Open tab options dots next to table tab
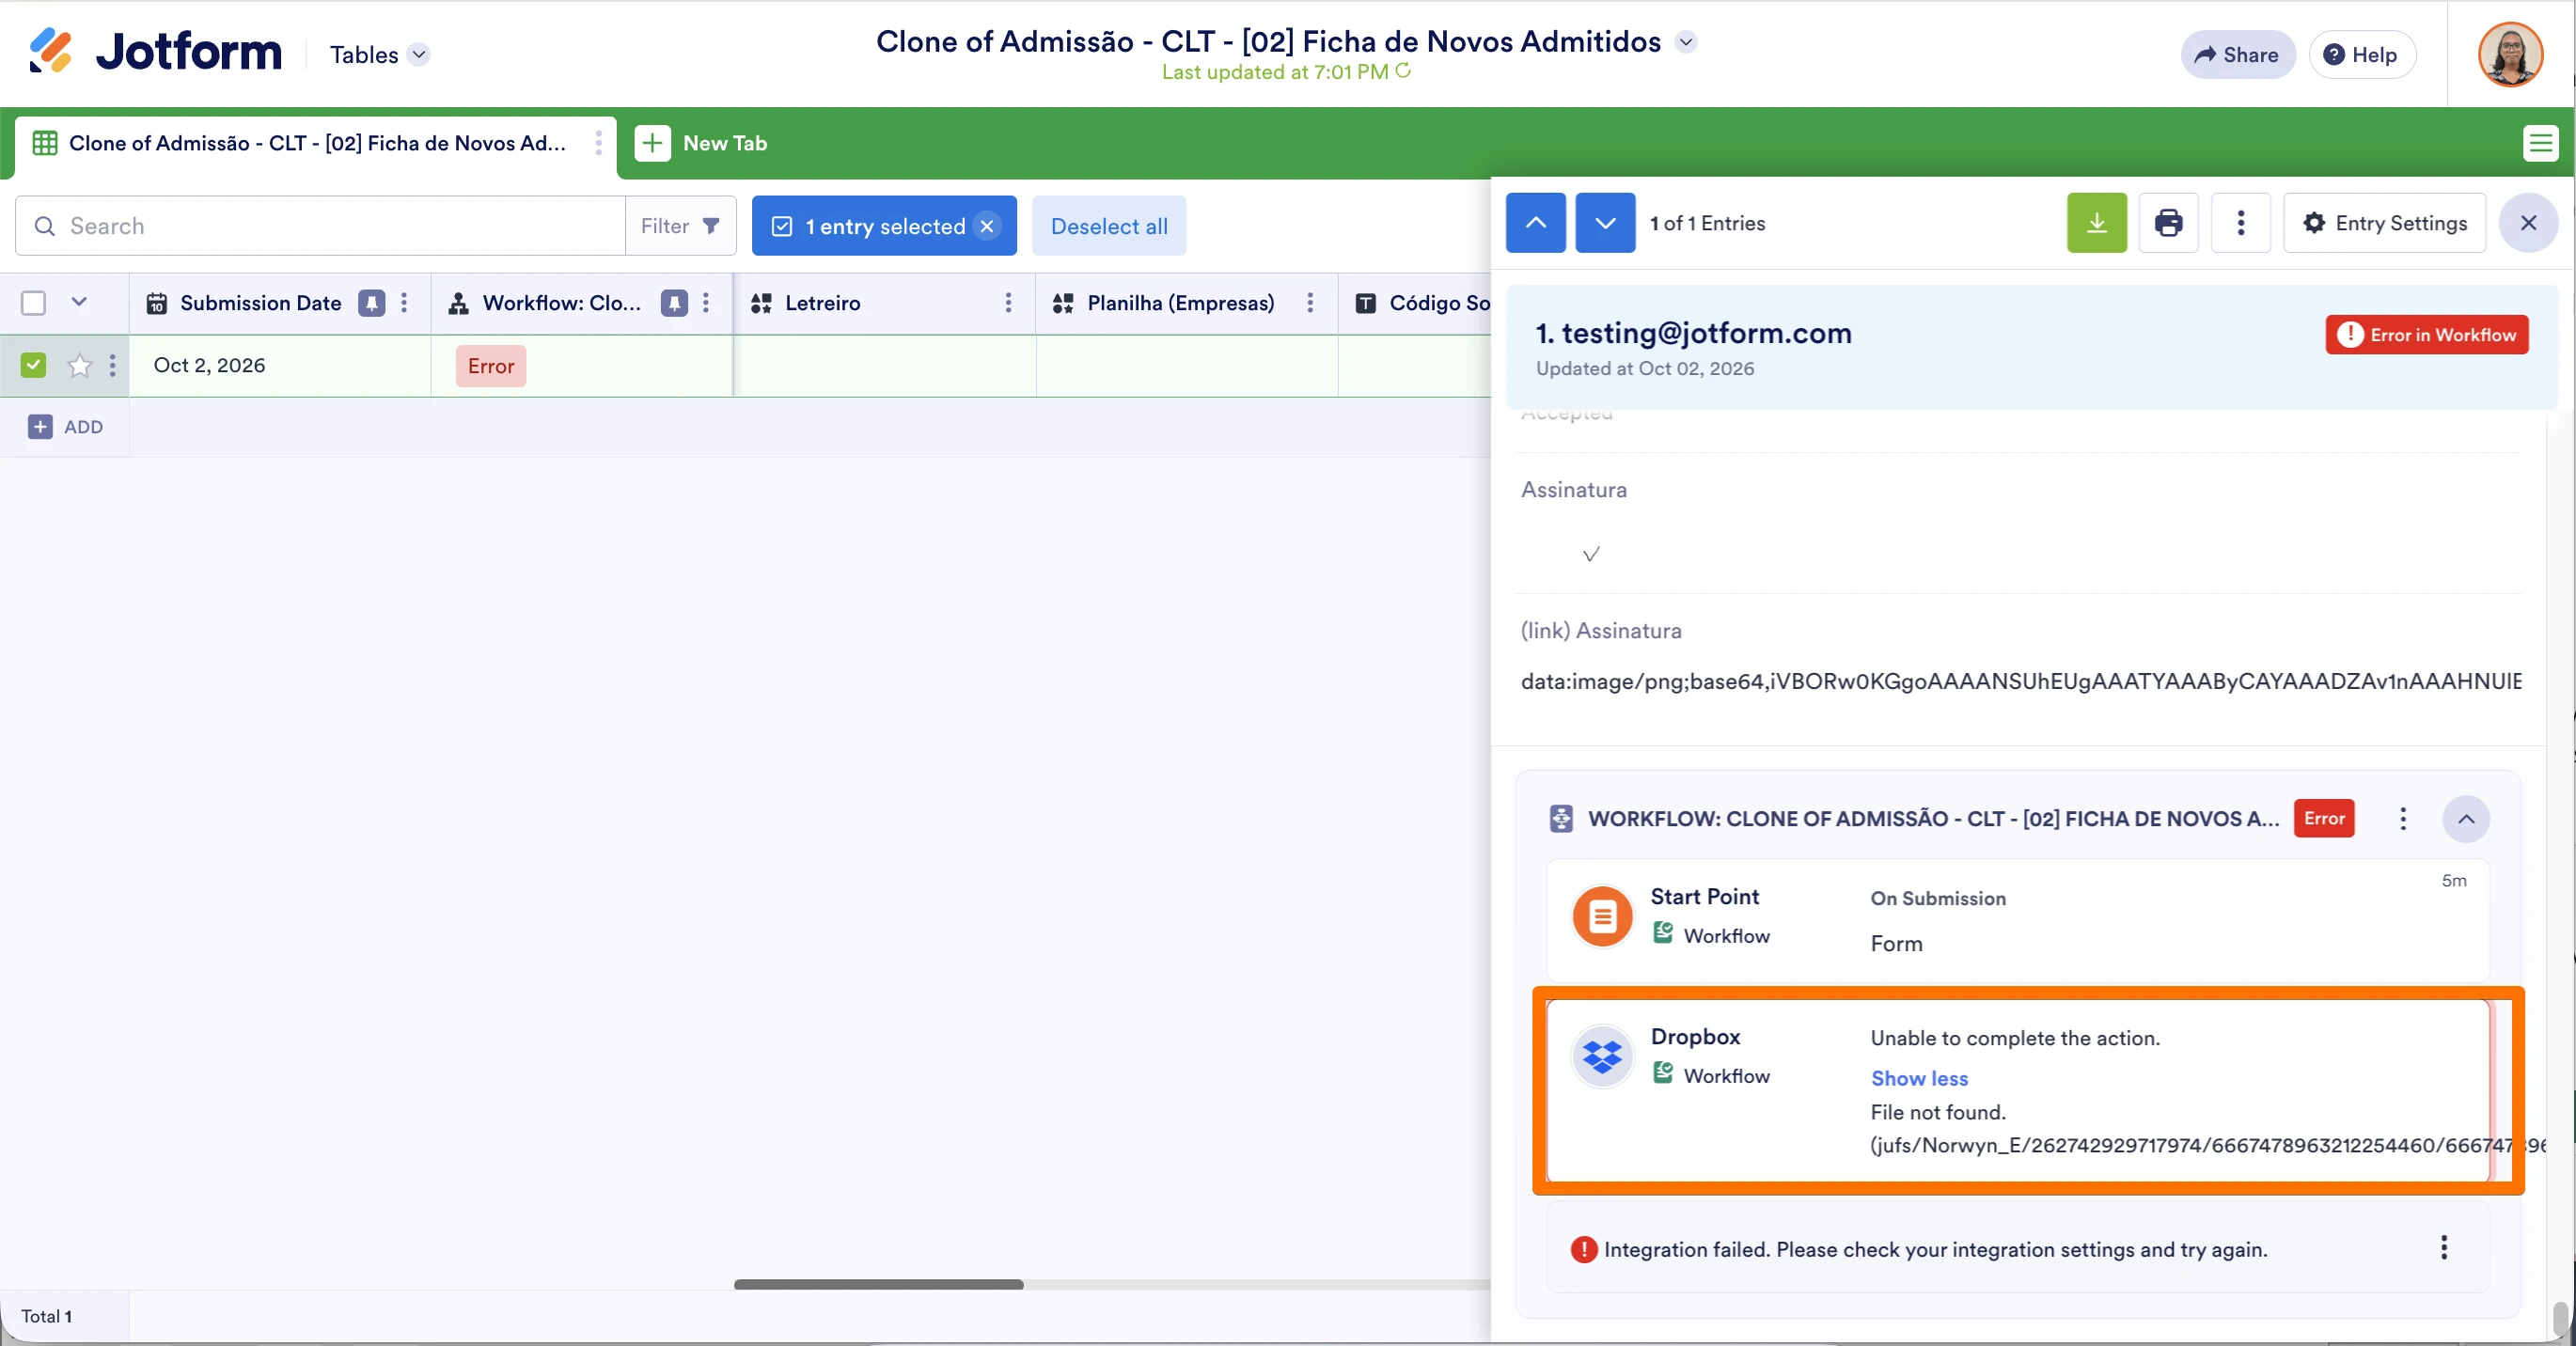This screenshot has width=2576, height=1346. coord(599,143)
